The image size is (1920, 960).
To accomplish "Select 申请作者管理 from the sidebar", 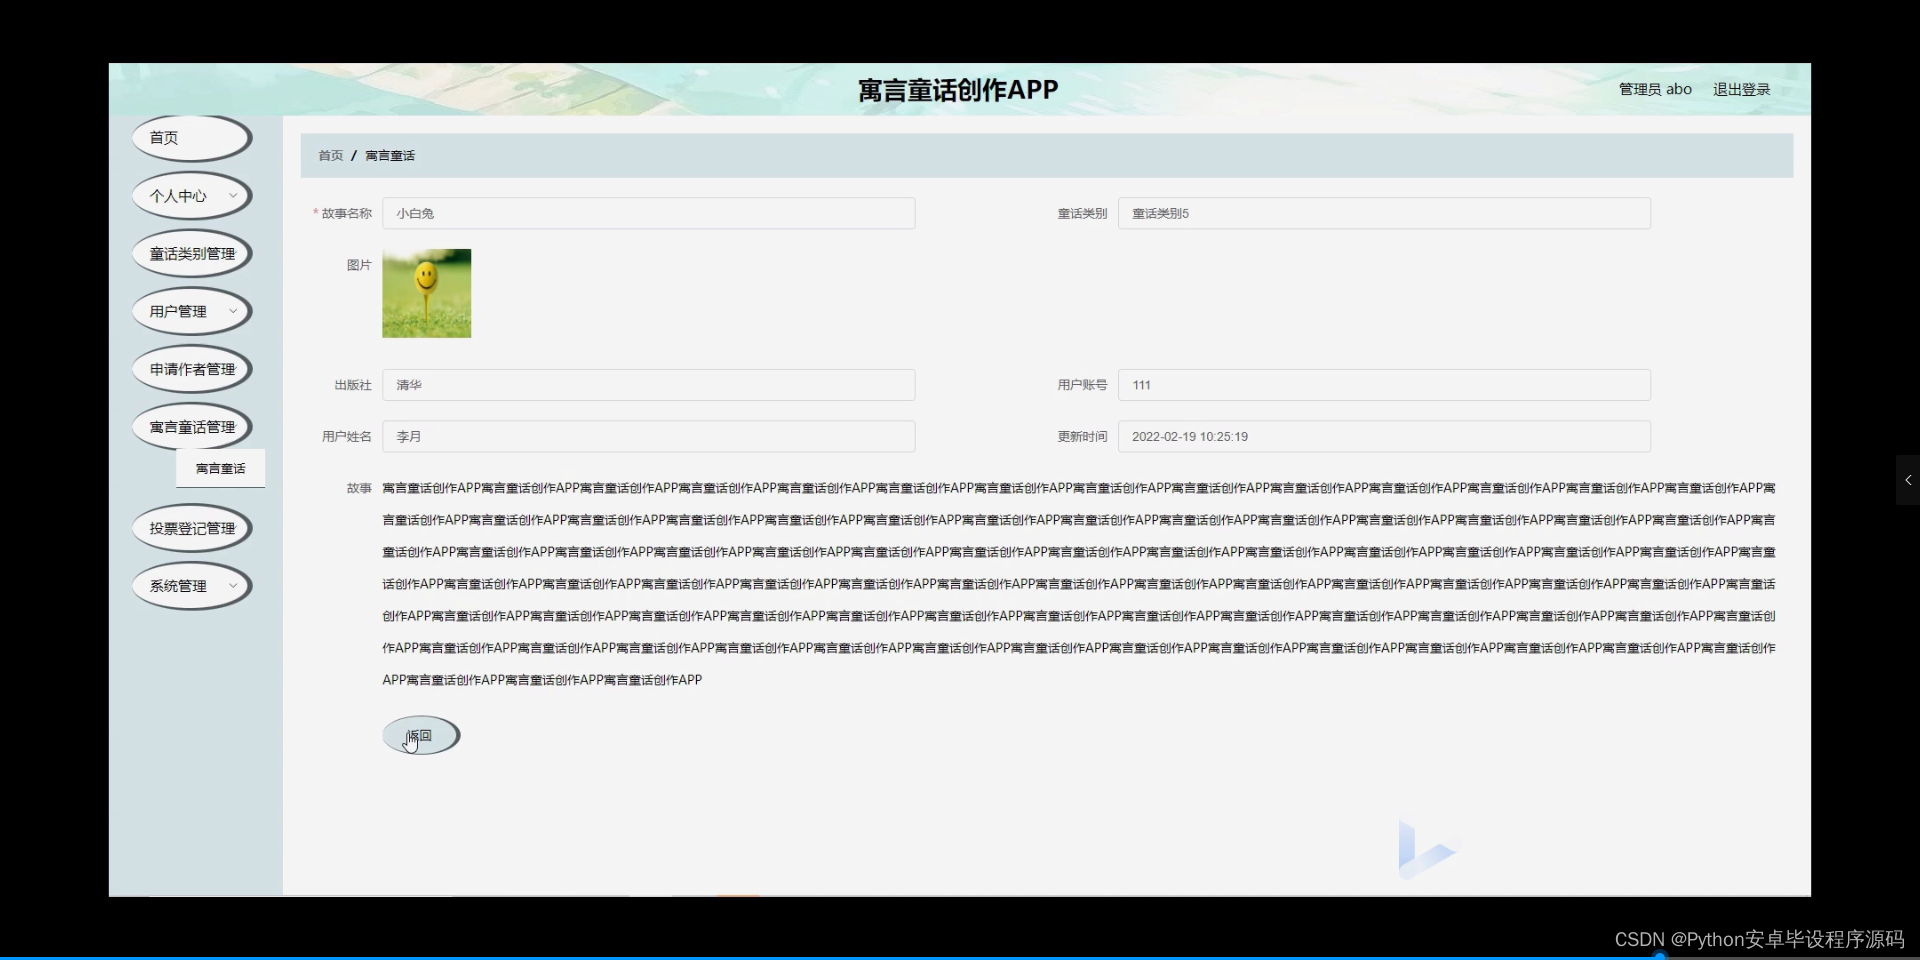I will click(192, 368).
